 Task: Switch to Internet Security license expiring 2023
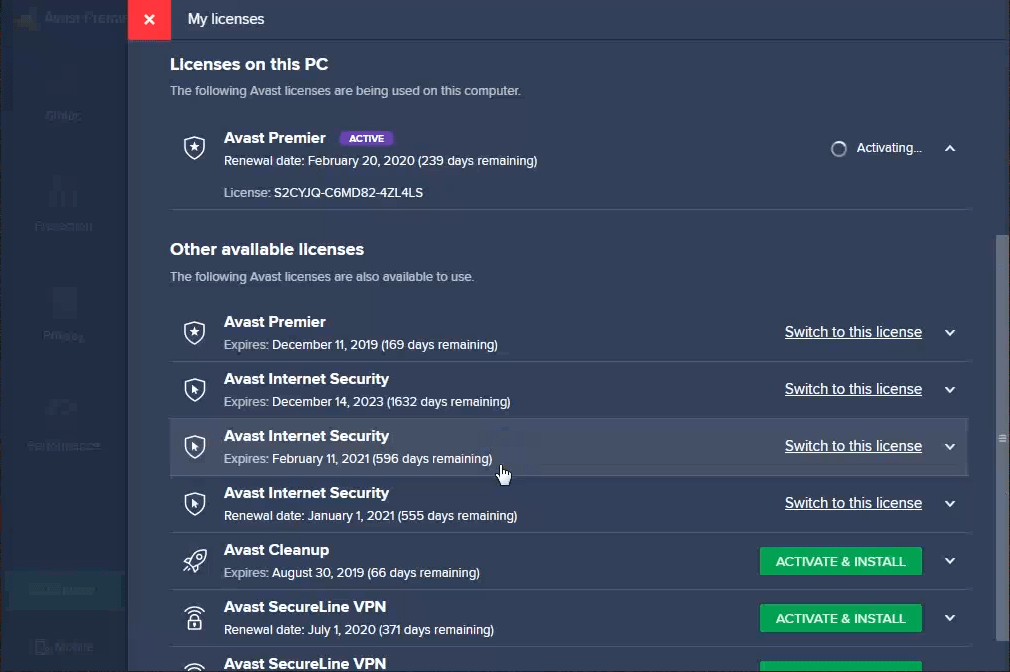point(853,389)
